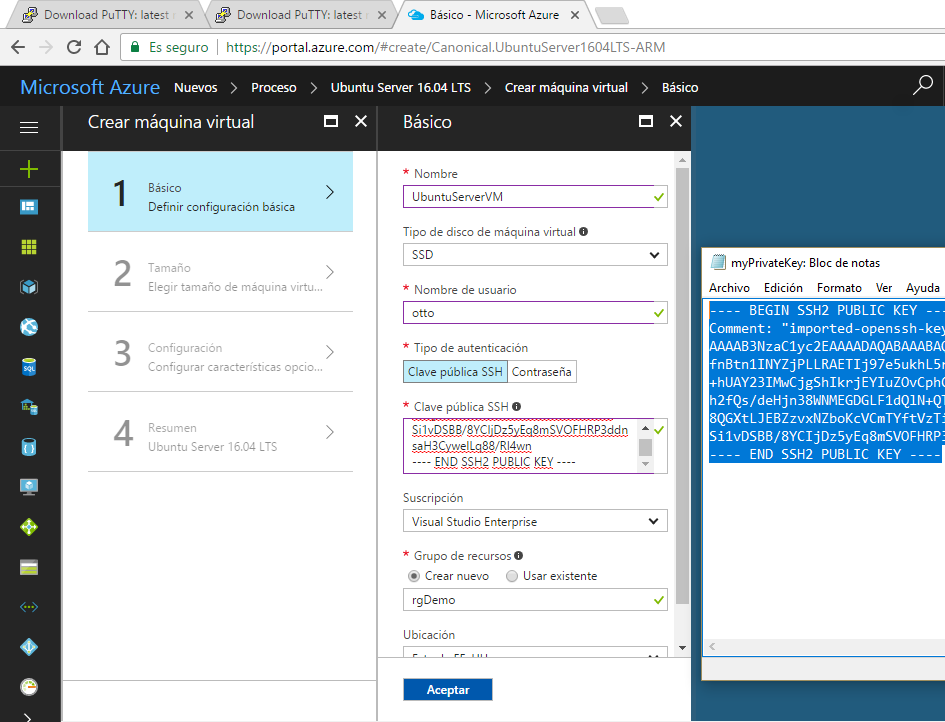Expand the sidebar with bottom chevron

[x=28, y=716]
